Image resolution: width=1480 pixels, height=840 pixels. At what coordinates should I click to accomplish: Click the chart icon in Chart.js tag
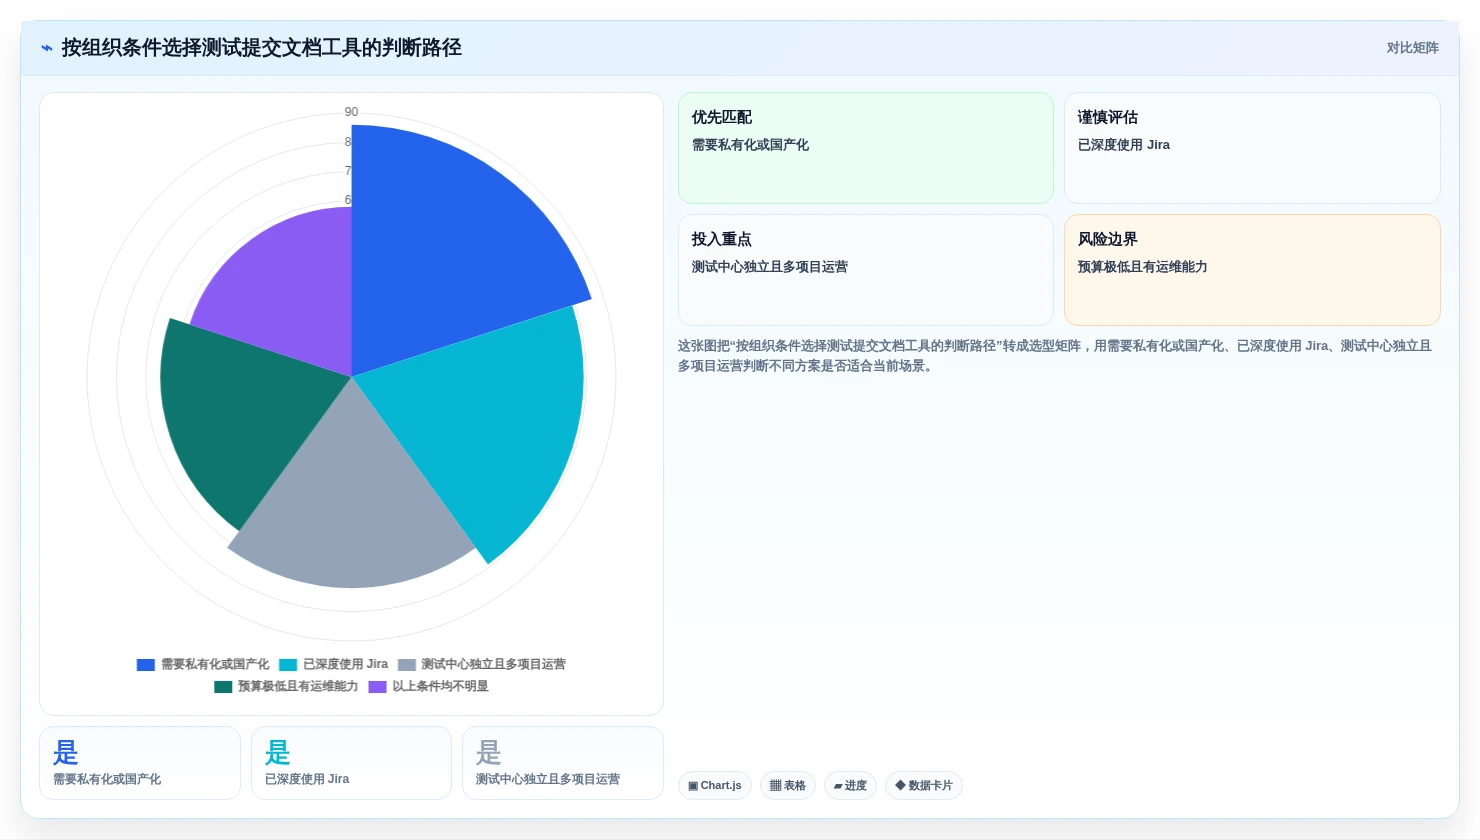[693, 786]
